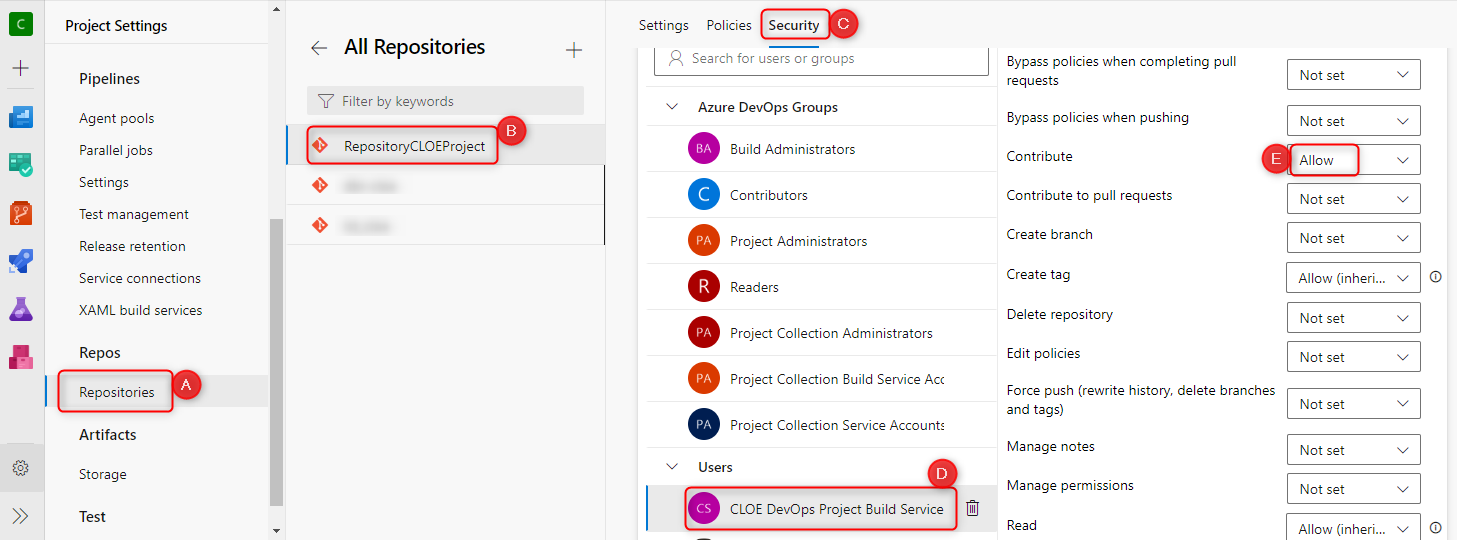Go back using the All Repositories arrow
Screen dimensions: 1457x540
(319, 48)
